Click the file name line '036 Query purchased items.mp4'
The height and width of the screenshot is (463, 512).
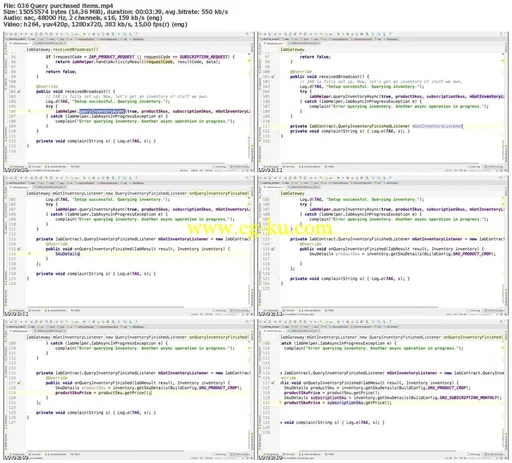(58, 6)
